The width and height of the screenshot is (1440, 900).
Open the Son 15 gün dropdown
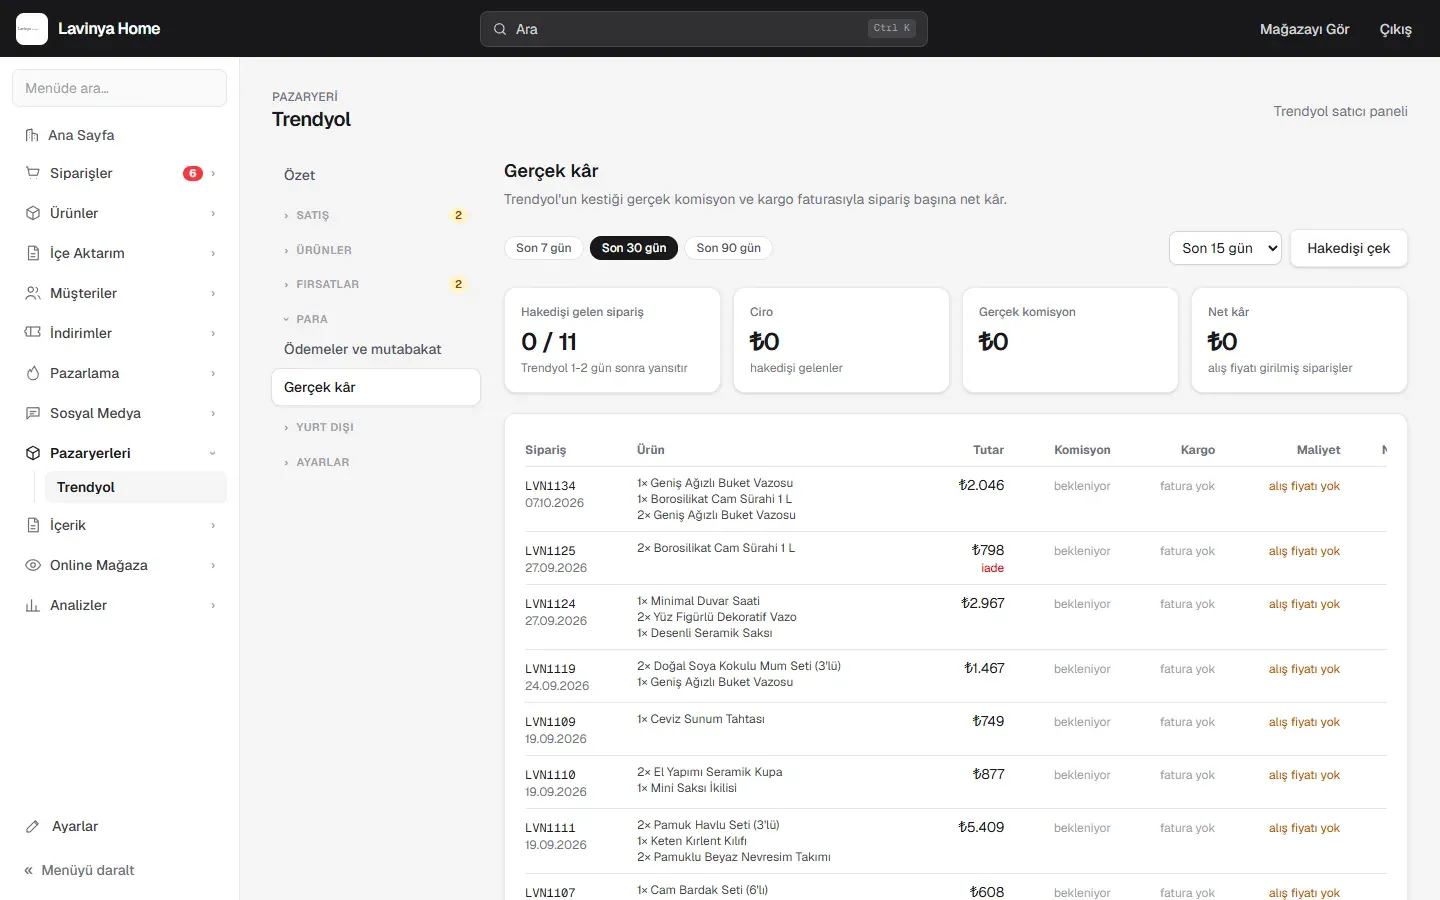[1225, 248]
